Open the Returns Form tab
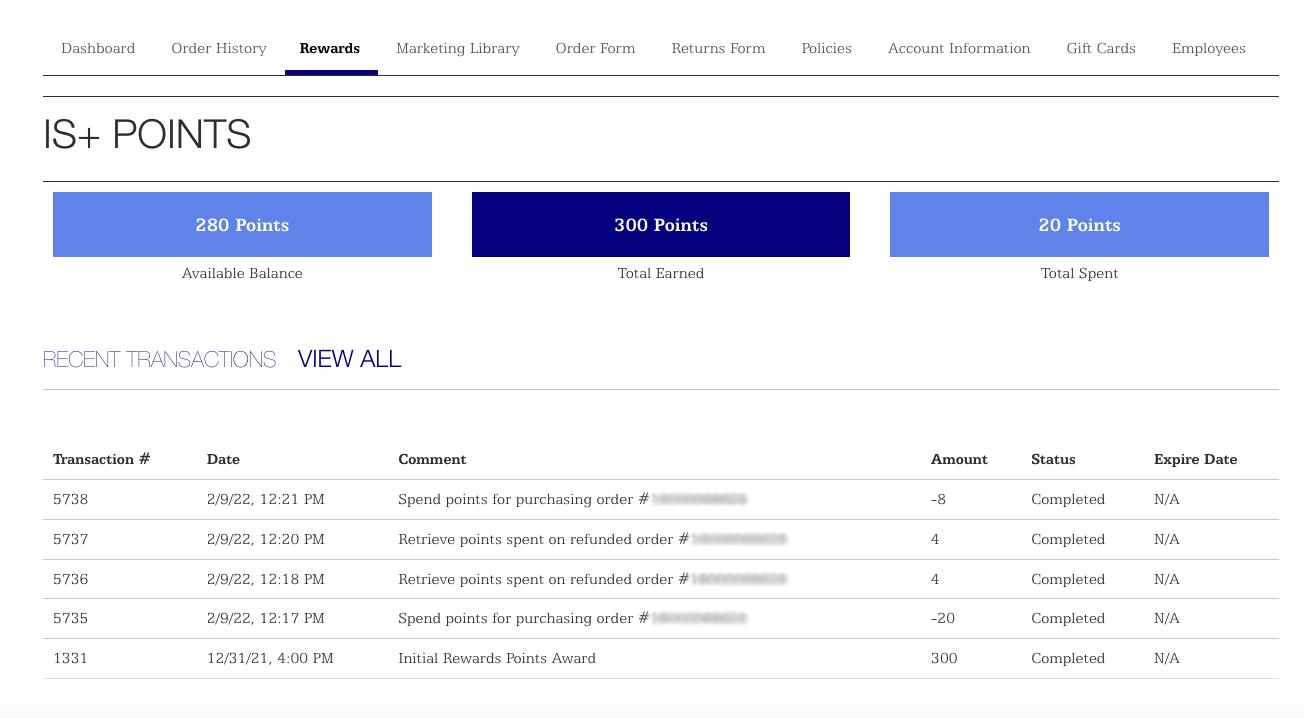This screenshot has height=718, width=1304. pyautogui.click(x=718, y=48)
